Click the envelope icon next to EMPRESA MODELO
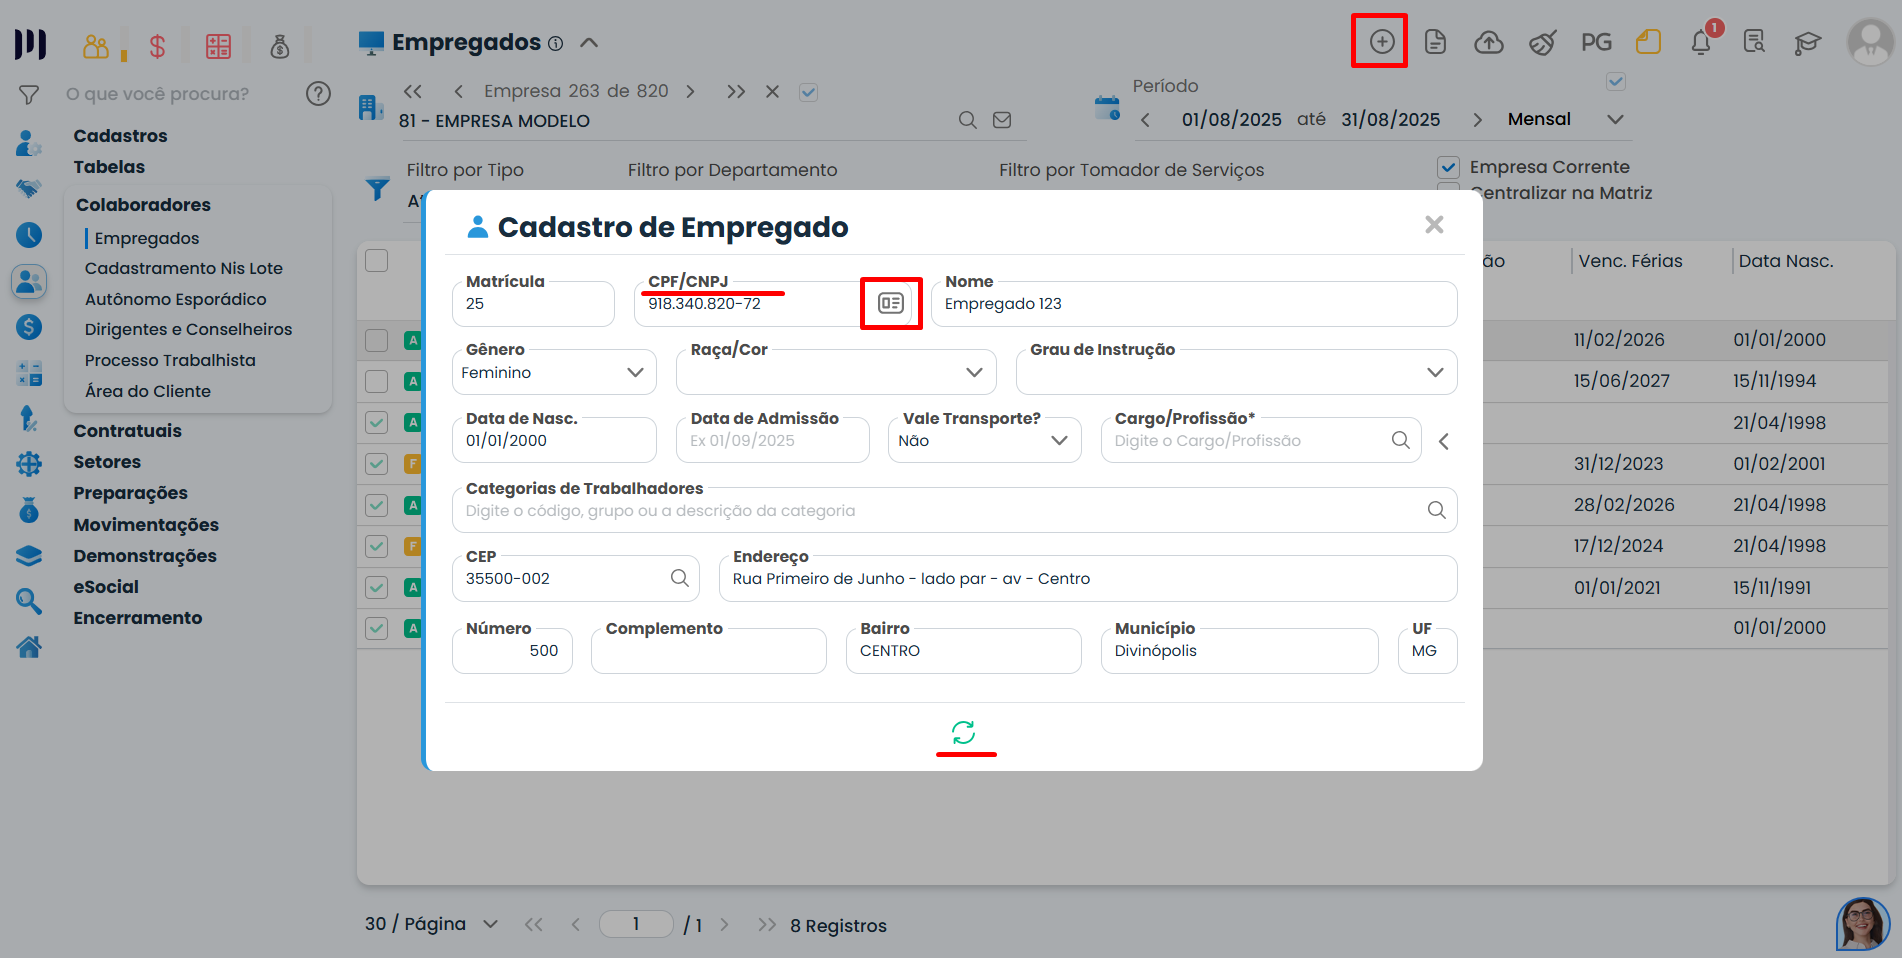 click(x=1002, y=120)
